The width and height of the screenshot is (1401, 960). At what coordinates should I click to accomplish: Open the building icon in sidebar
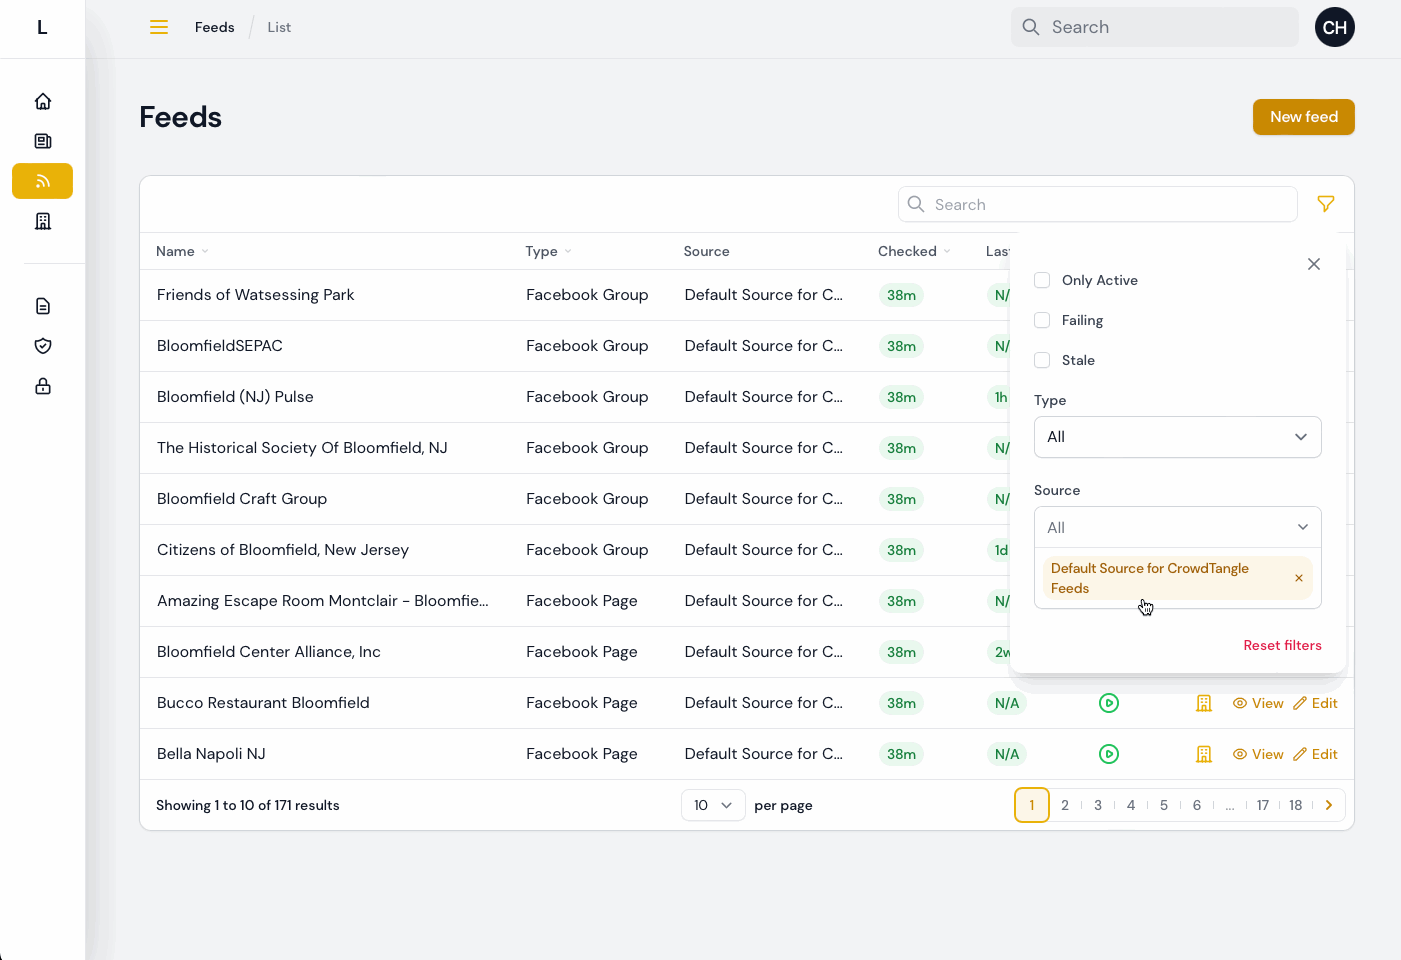tap(43, 221)
